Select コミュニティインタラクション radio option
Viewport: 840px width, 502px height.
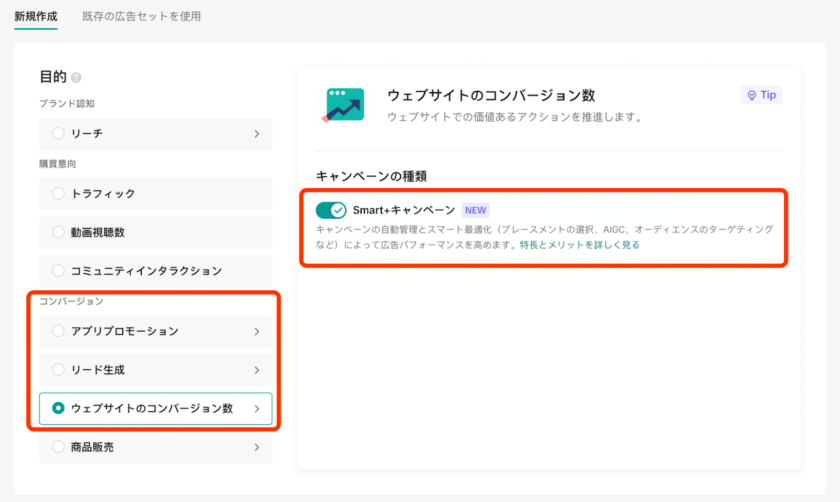point(58,271)
